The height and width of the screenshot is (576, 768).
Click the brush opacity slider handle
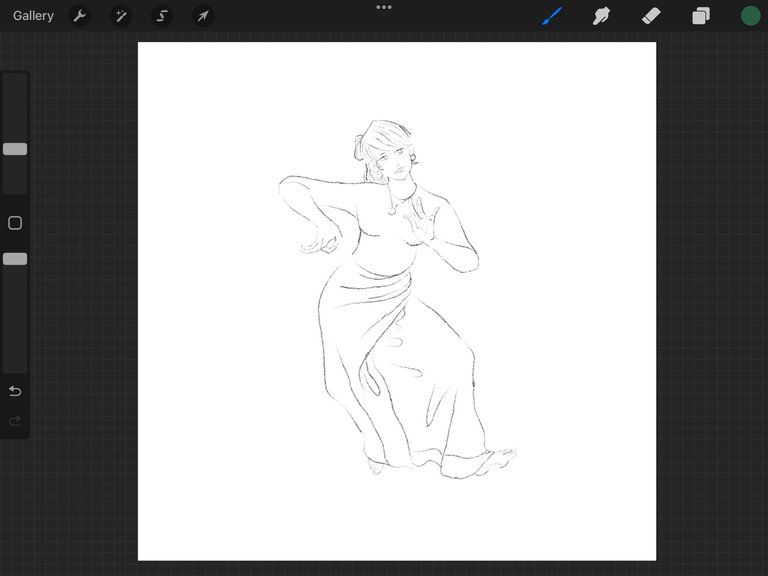click(x=15, y=259)
